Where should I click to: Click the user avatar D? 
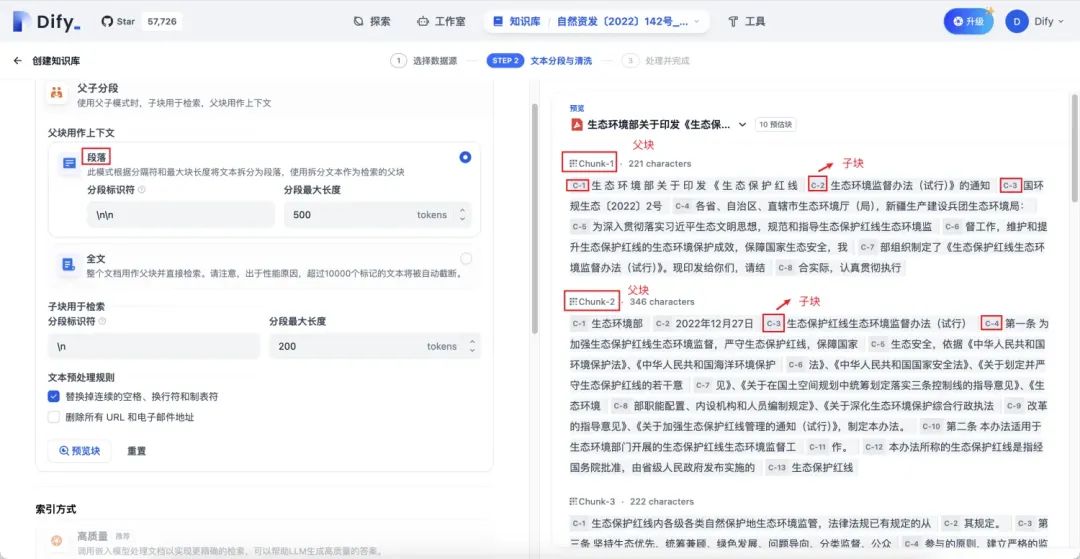(x=1017, y=21)
